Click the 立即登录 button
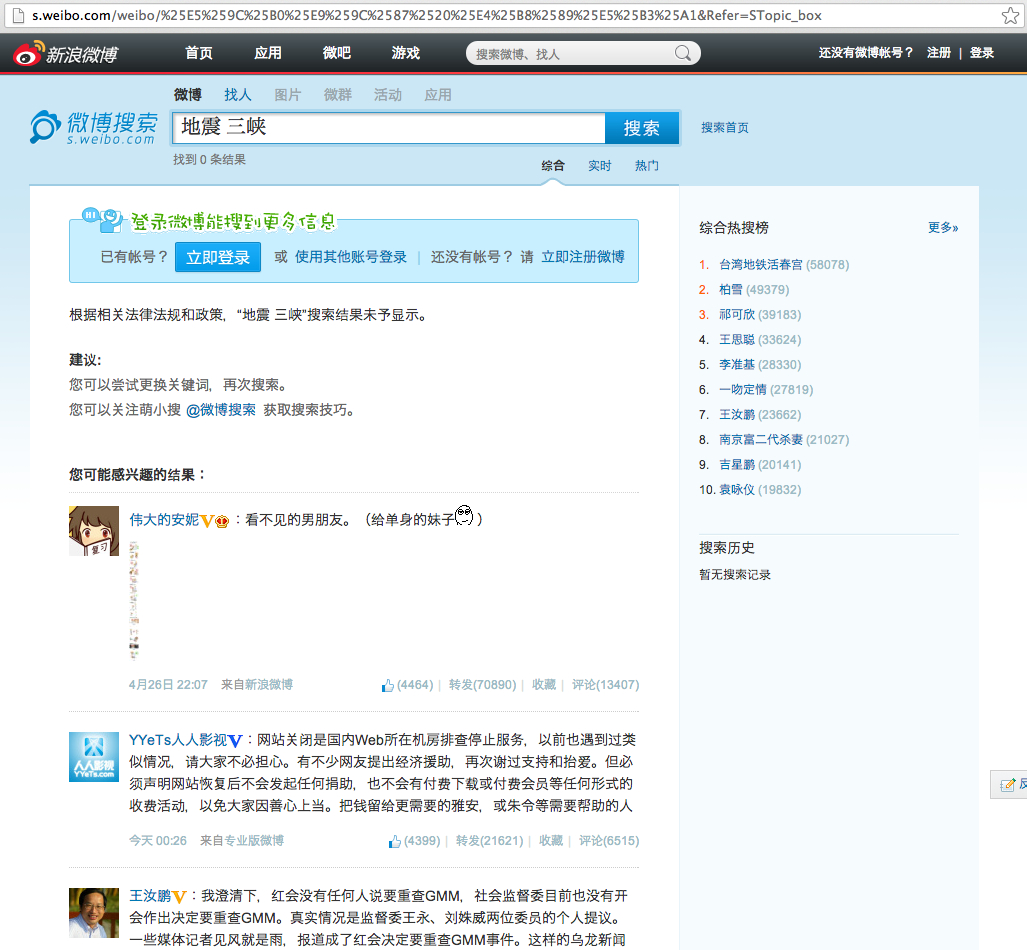 (x=218, y=257)
